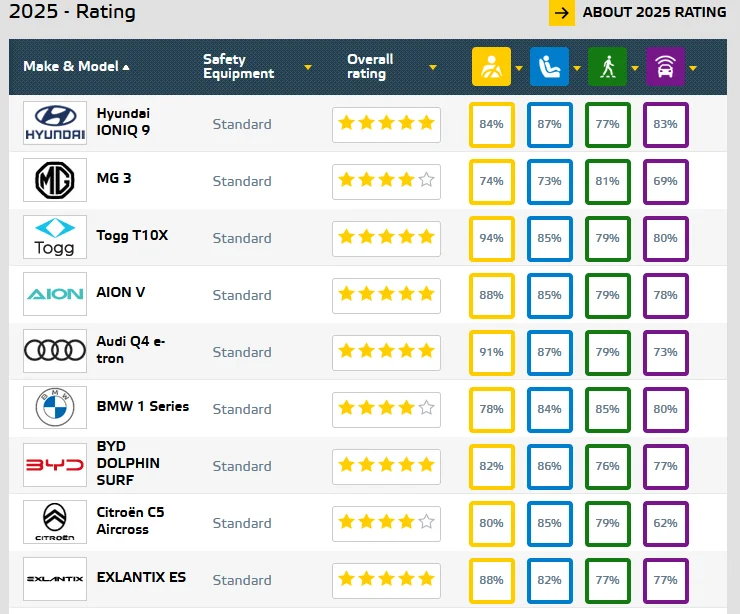Click the star rating box for BMW 1 Series
The image size is (740, 614).
tap(386, 410)
